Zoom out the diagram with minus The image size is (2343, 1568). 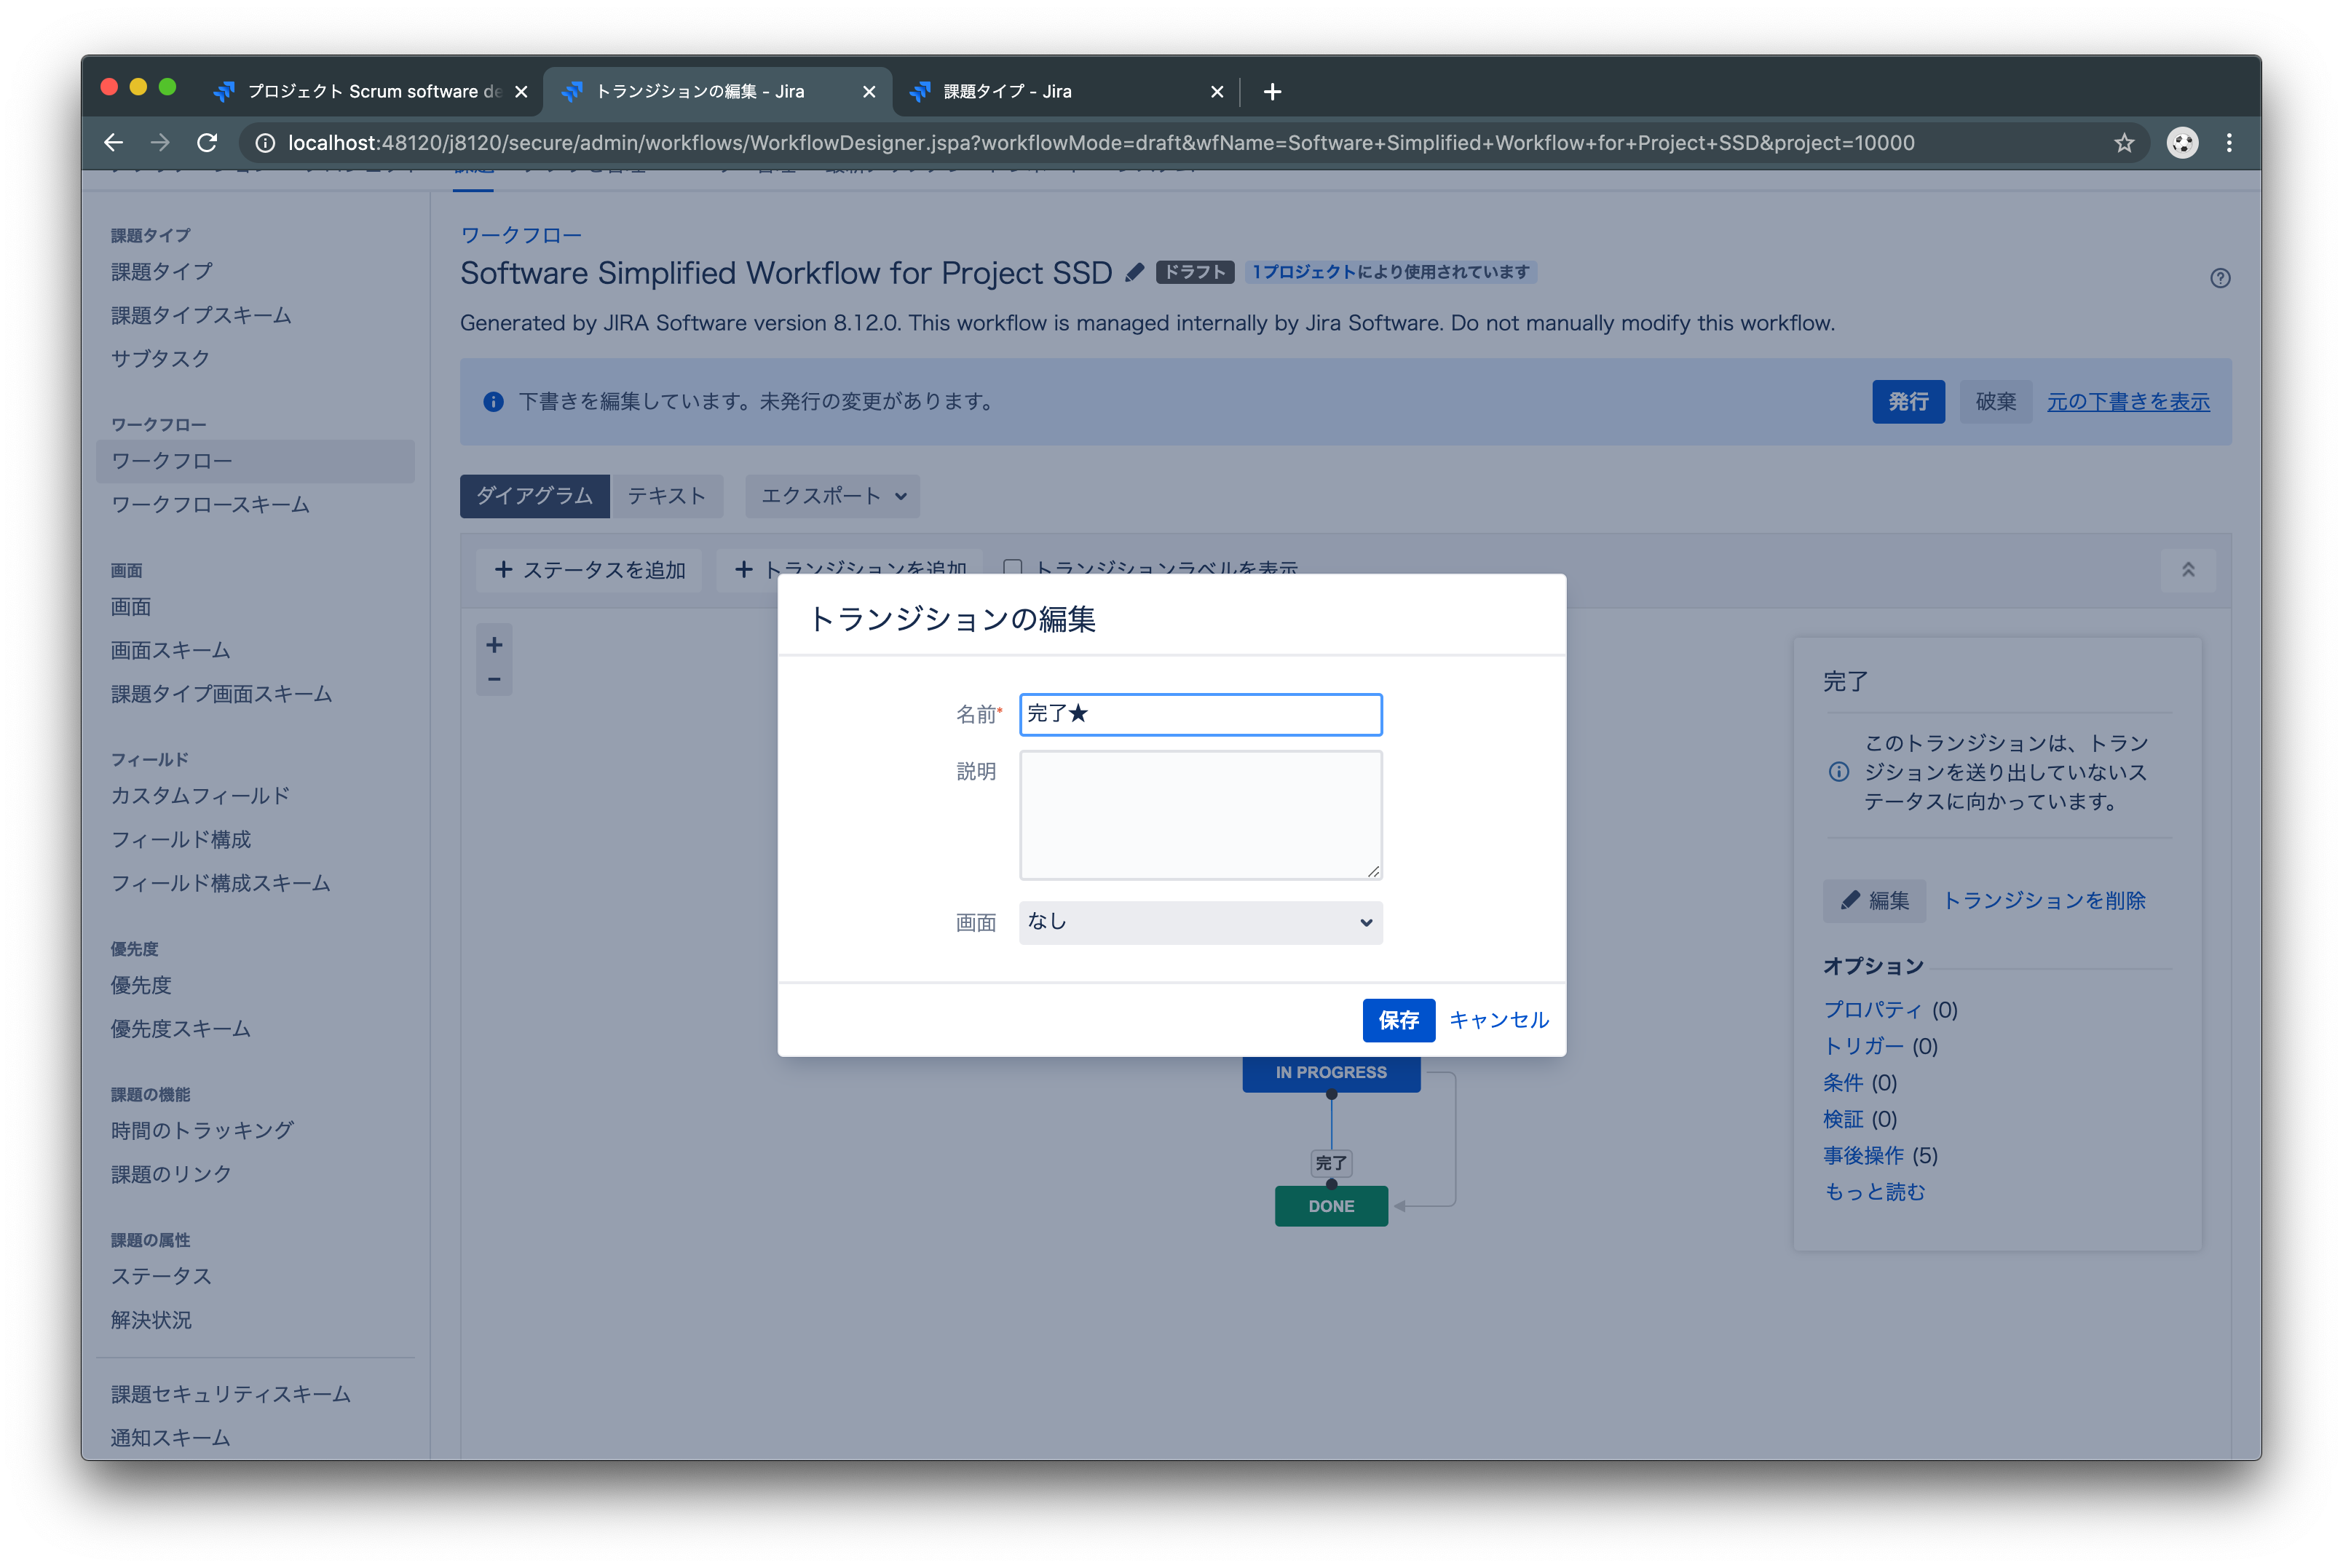coord(494,680)
